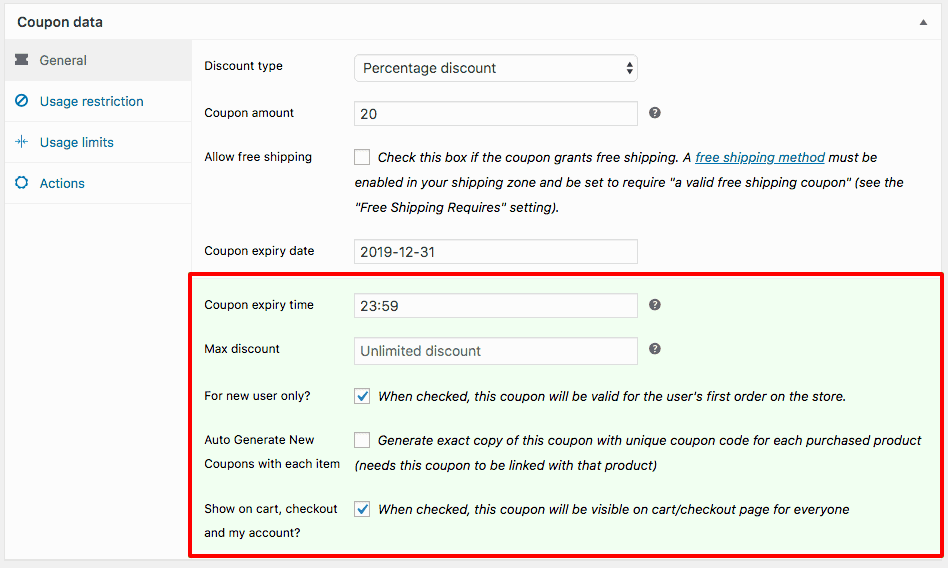Screen dimensions: 948x568
Task: Click the Usage restriction ban icon
Action: 22,100
